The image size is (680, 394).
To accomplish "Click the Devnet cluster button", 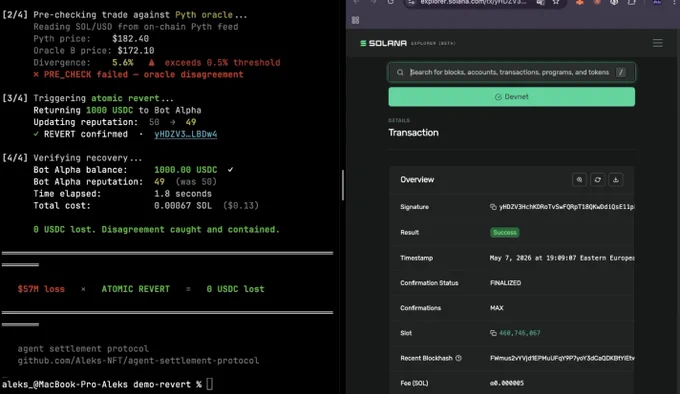I will point(511,97).
